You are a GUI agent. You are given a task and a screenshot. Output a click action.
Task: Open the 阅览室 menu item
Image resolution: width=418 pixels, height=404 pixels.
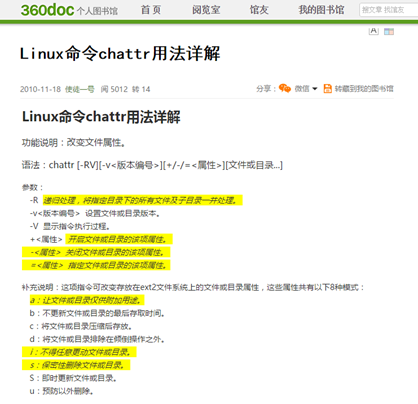coord(206,10)
